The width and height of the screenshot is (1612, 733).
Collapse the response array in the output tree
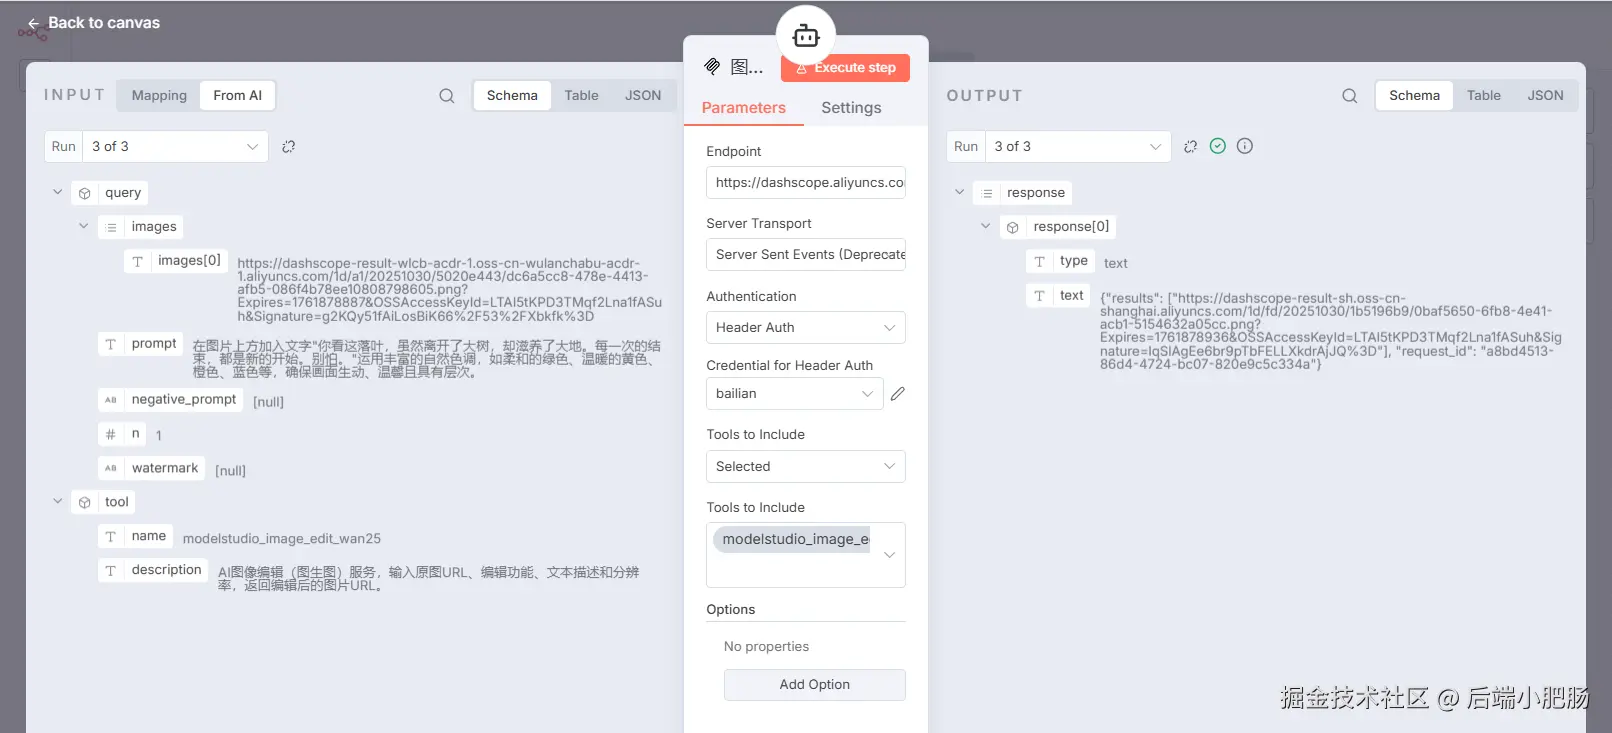coord(959,192)
